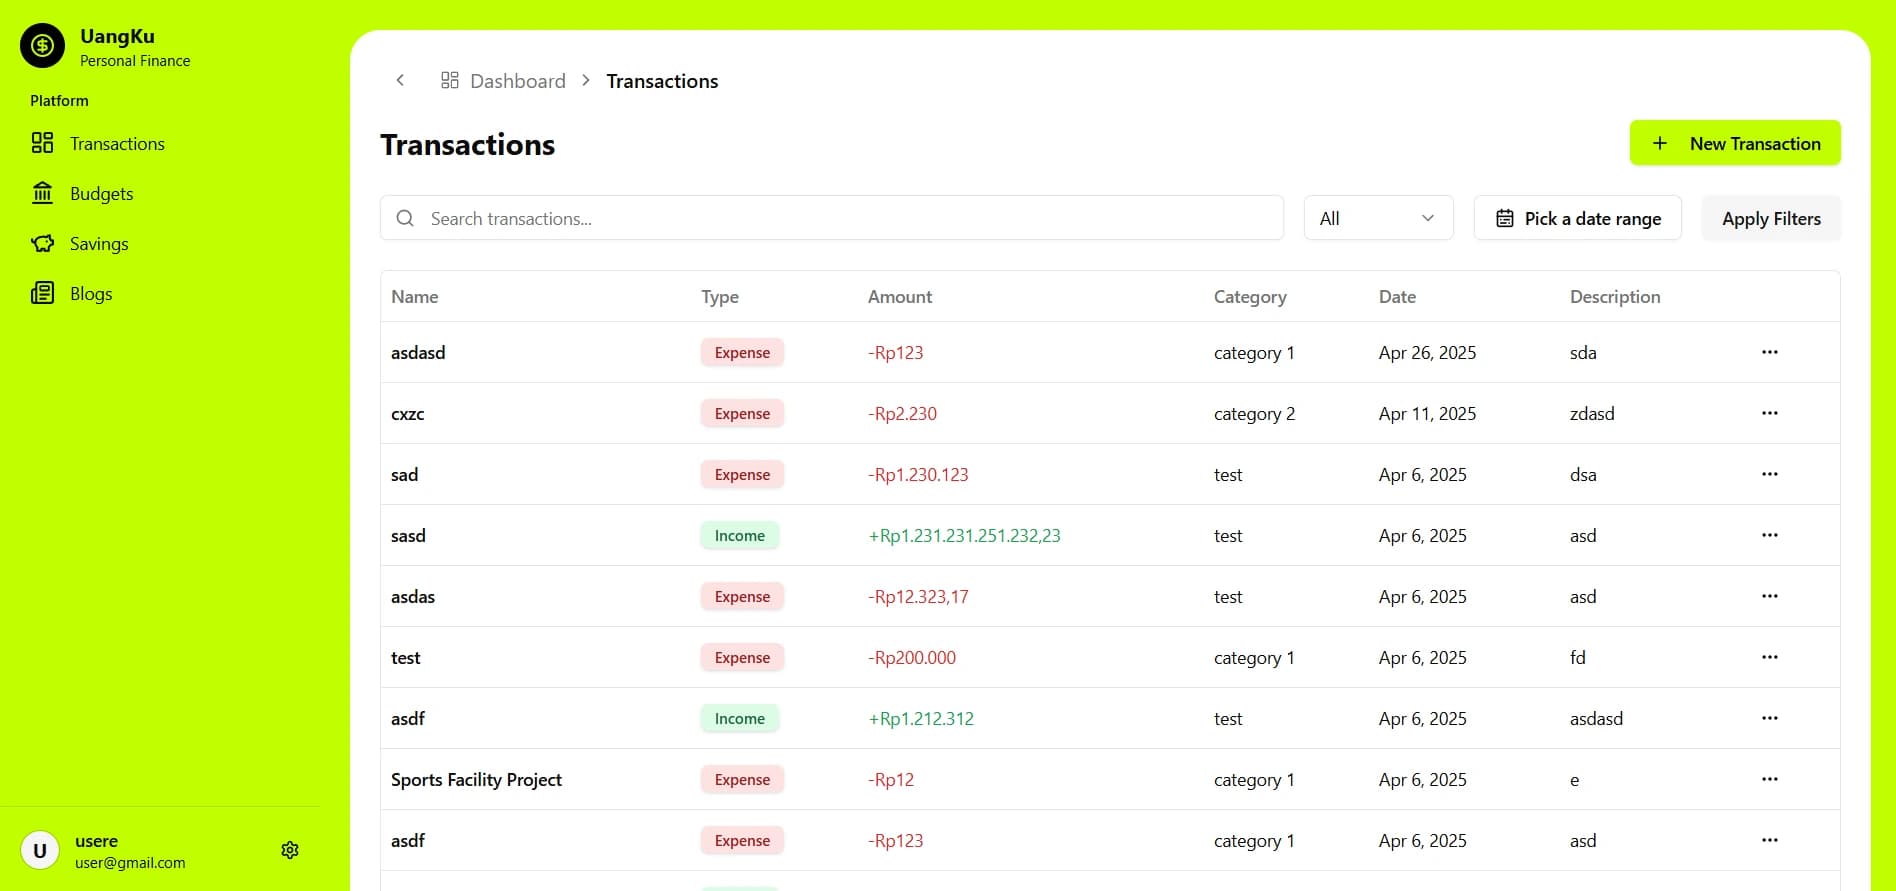This screenshot has width=1896, height=891.
Task: Click the Date column header
Action: pyautogui.click(x=1397, y=297)
